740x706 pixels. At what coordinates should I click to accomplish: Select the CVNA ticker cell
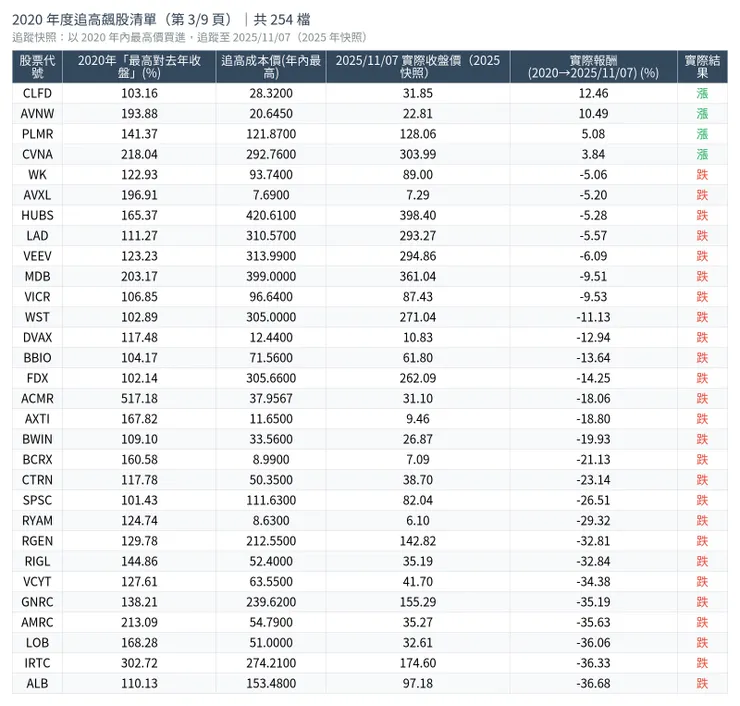coord(37,154)
